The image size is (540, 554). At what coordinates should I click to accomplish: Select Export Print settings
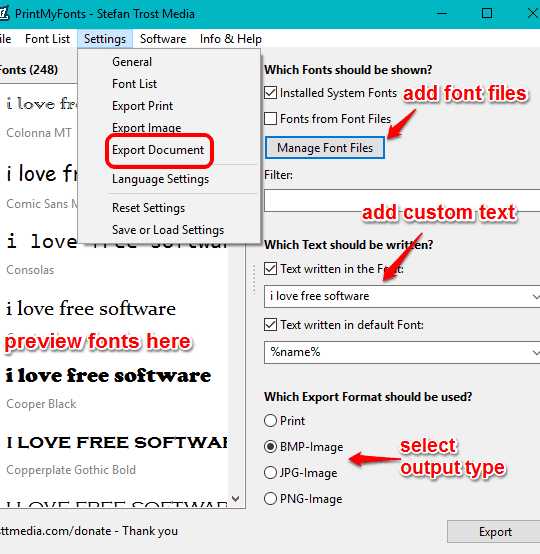coord(169,106)
